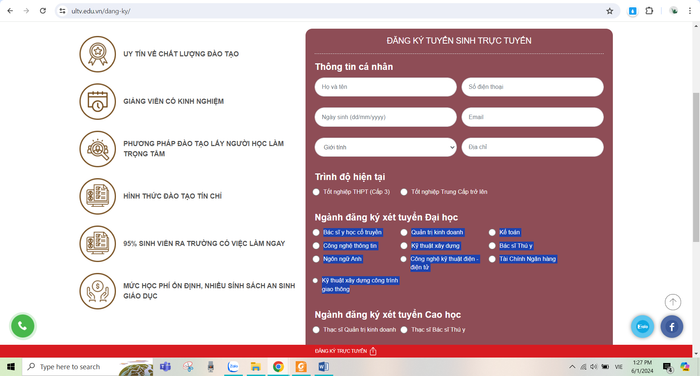Reload the page with refresh icon

[43, 11]
